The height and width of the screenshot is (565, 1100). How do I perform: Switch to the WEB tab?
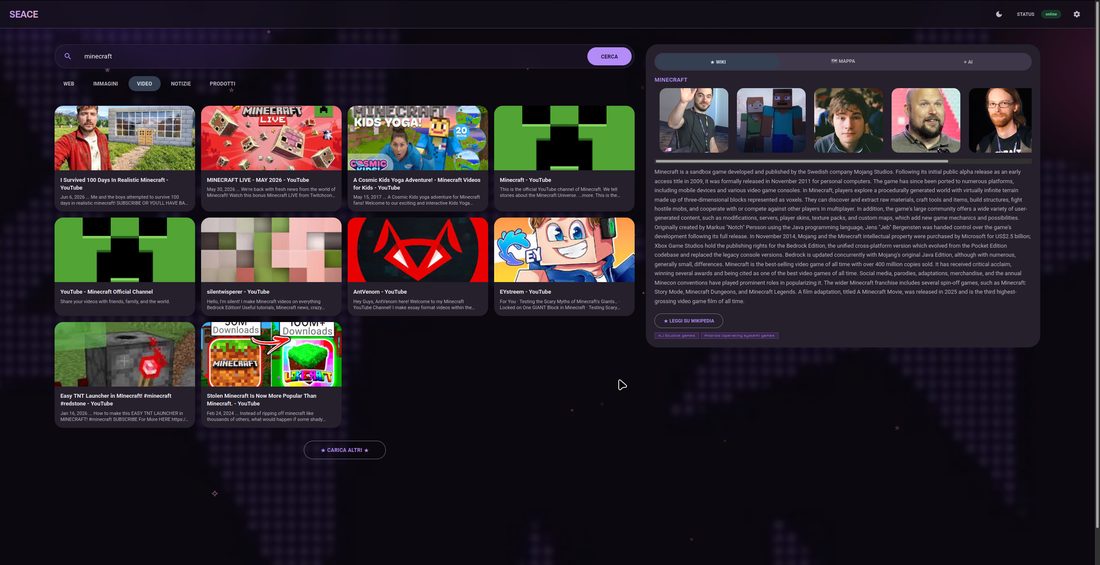coord(69,84)
